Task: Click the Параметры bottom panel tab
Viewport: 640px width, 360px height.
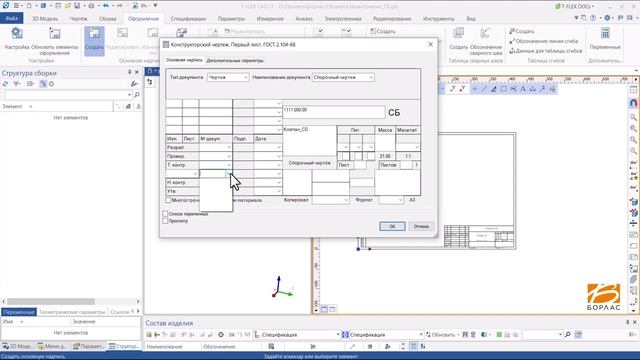Action: [x=88, y=346]
